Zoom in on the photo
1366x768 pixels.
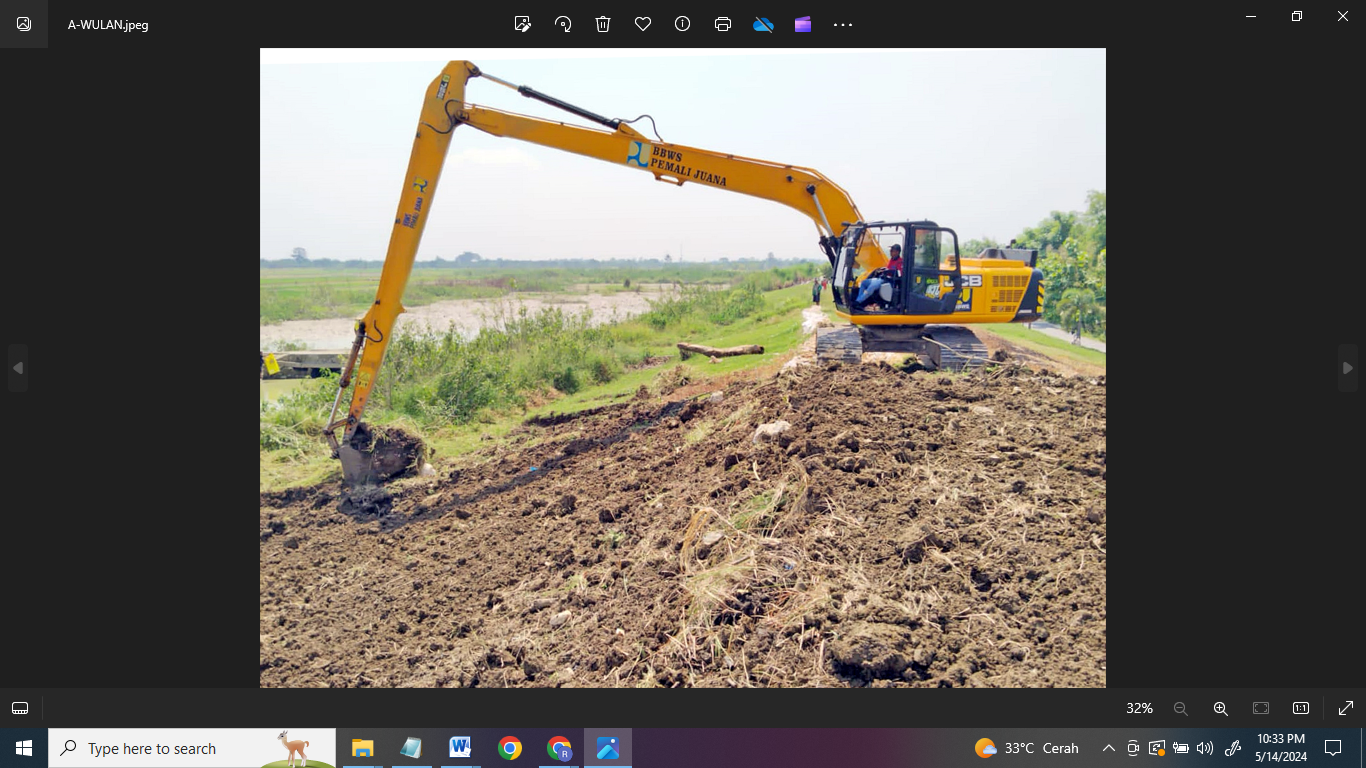[x=1220, y=708]
